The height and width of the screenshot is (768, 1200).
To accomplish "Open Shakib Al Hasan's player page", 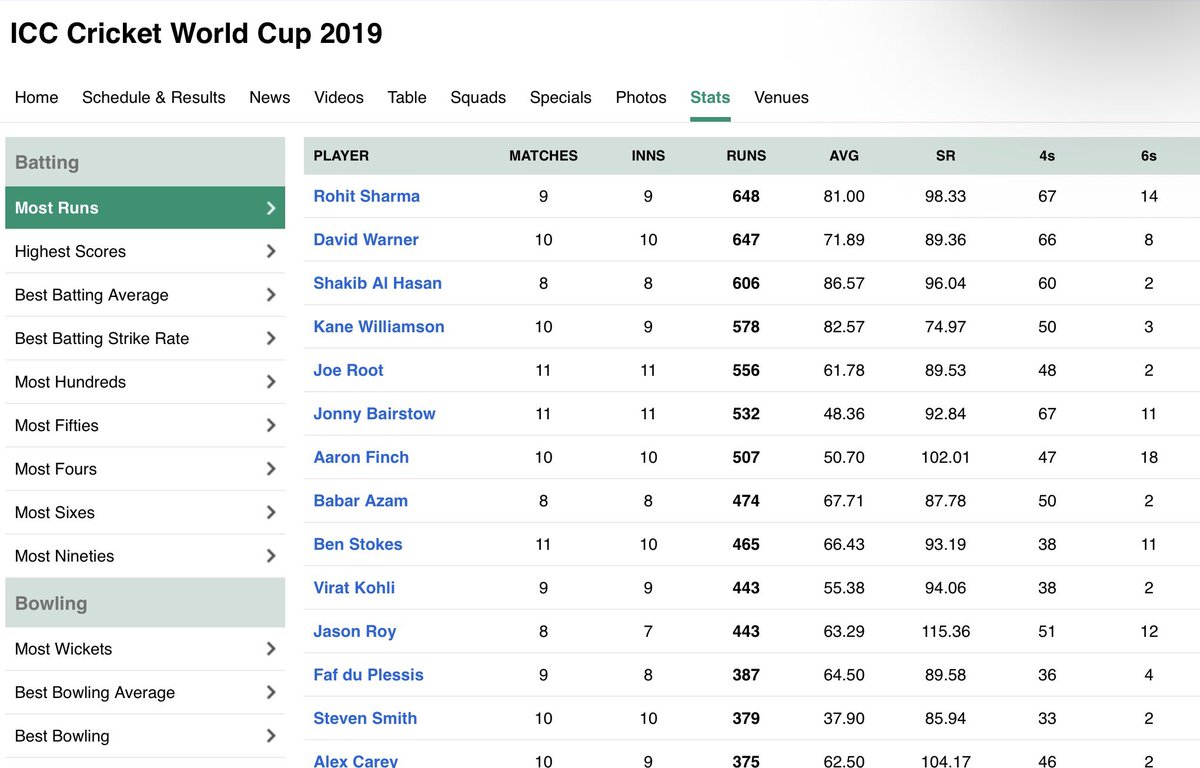I will point(378,283).
